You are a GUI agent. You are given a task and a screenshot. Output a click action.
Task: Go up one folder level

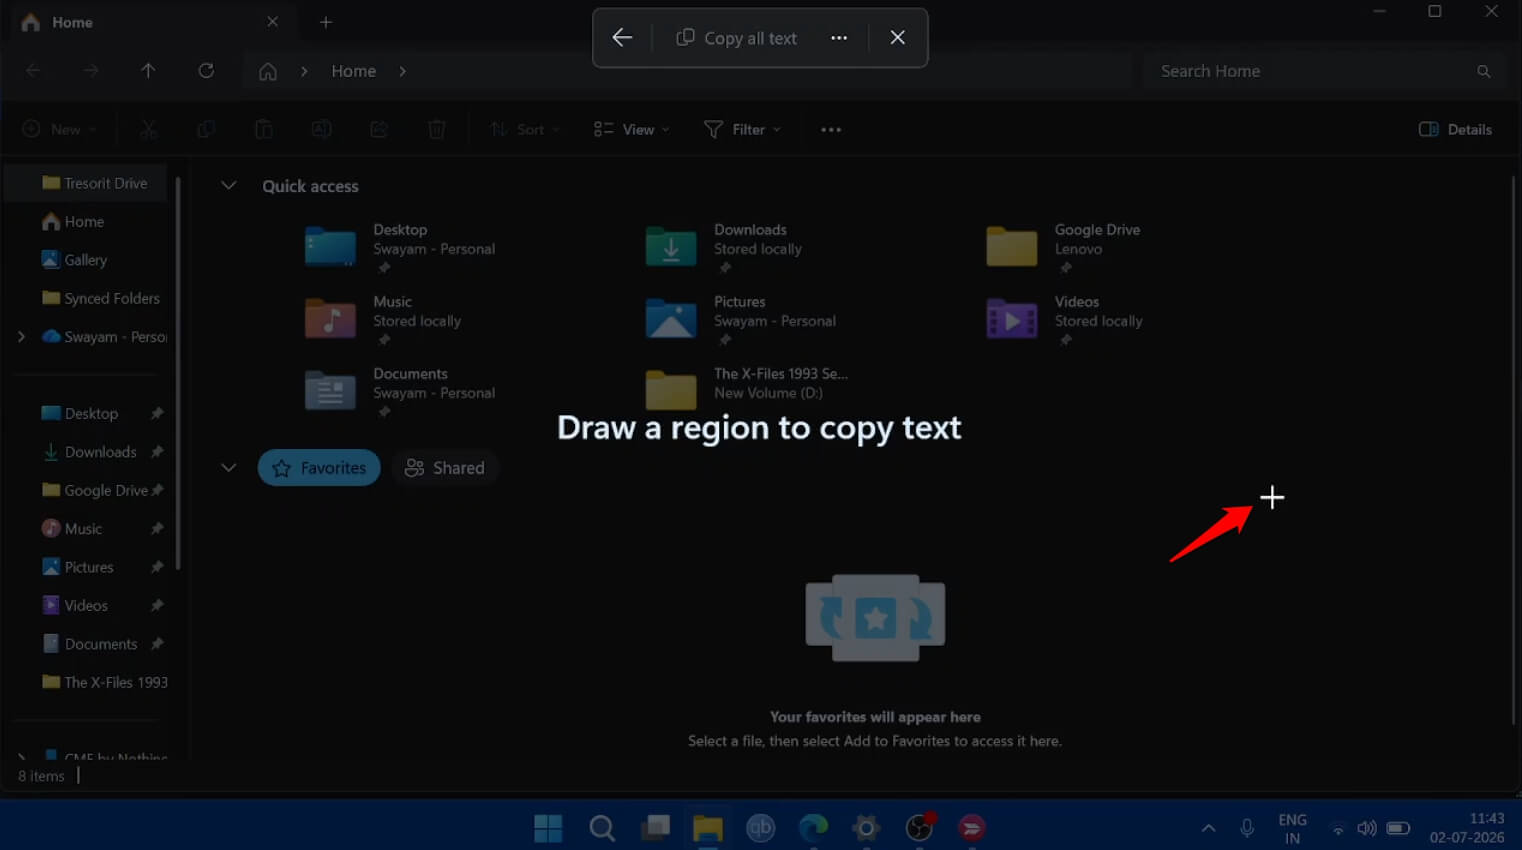click(x=148, y=70)
